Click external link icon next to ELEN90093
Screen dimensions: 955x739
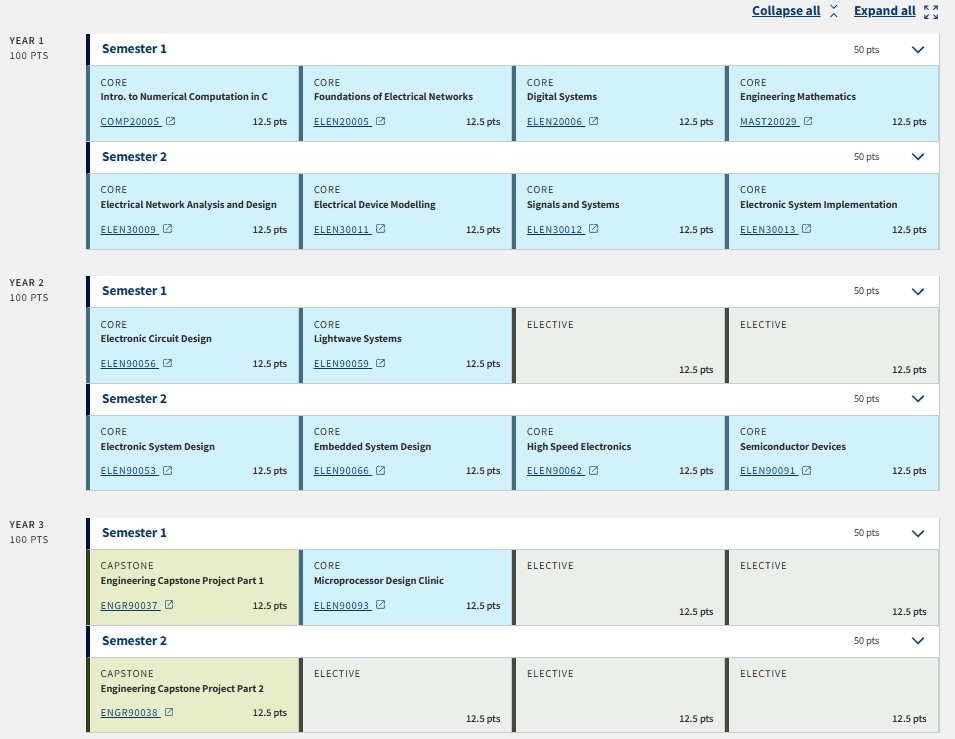pos(380,605)
